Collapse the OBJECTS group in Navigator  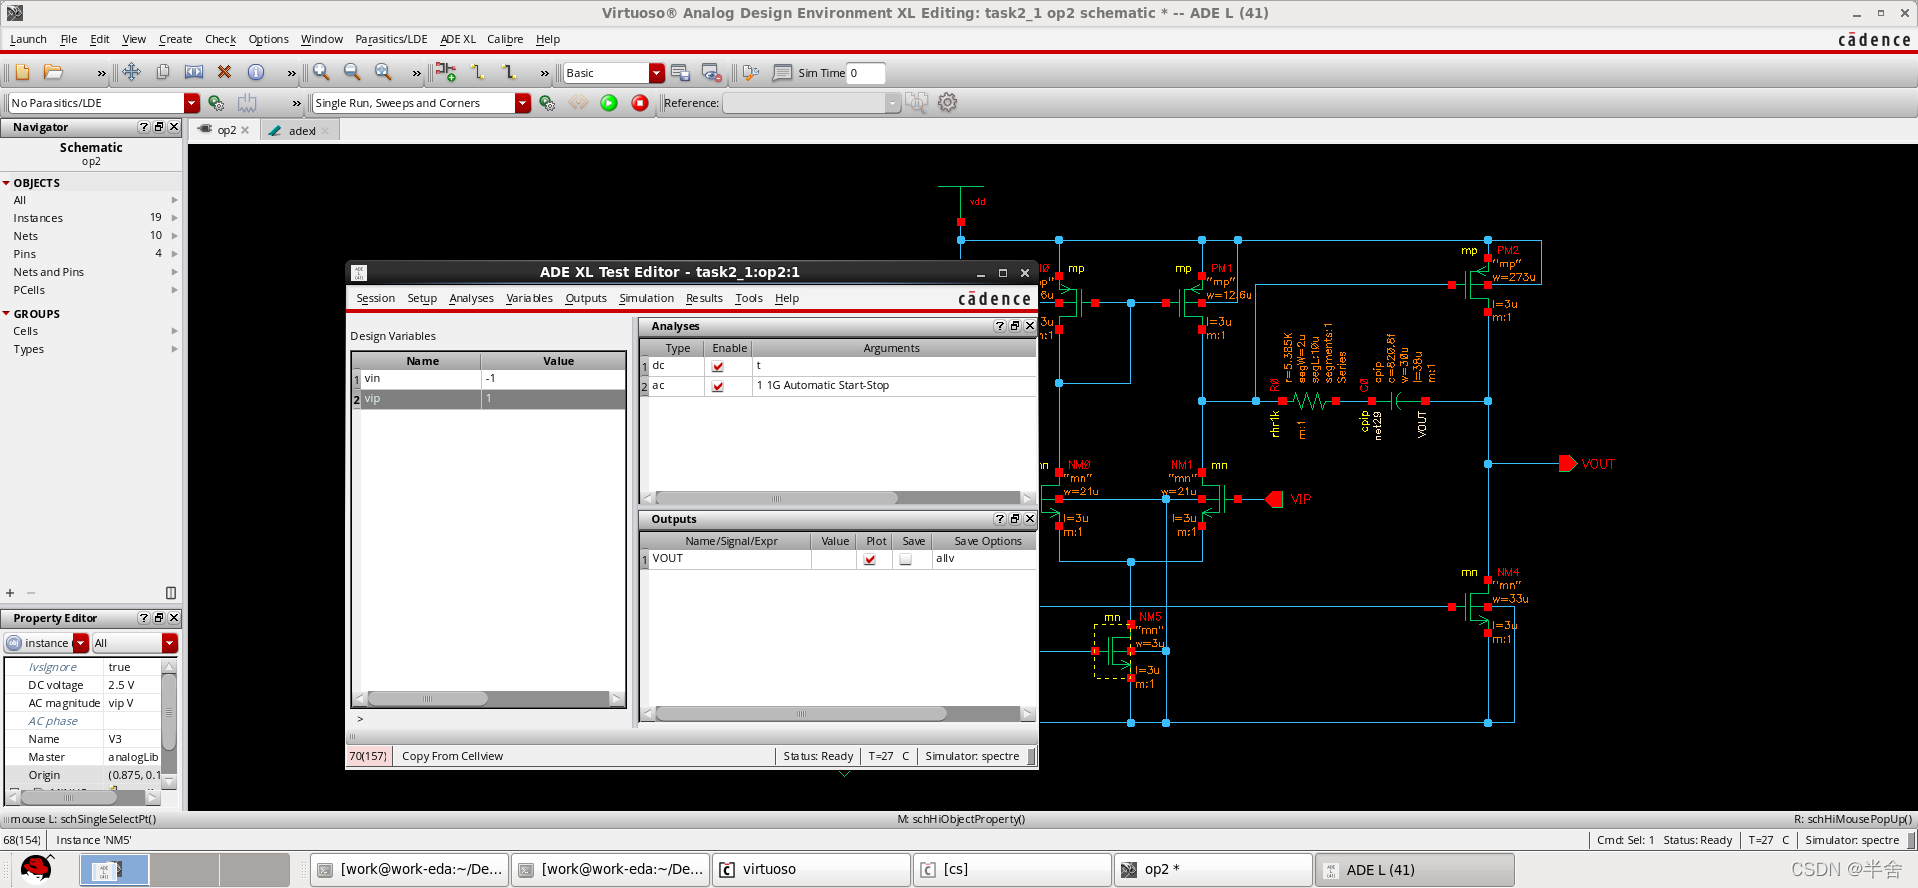coord(6,183)
